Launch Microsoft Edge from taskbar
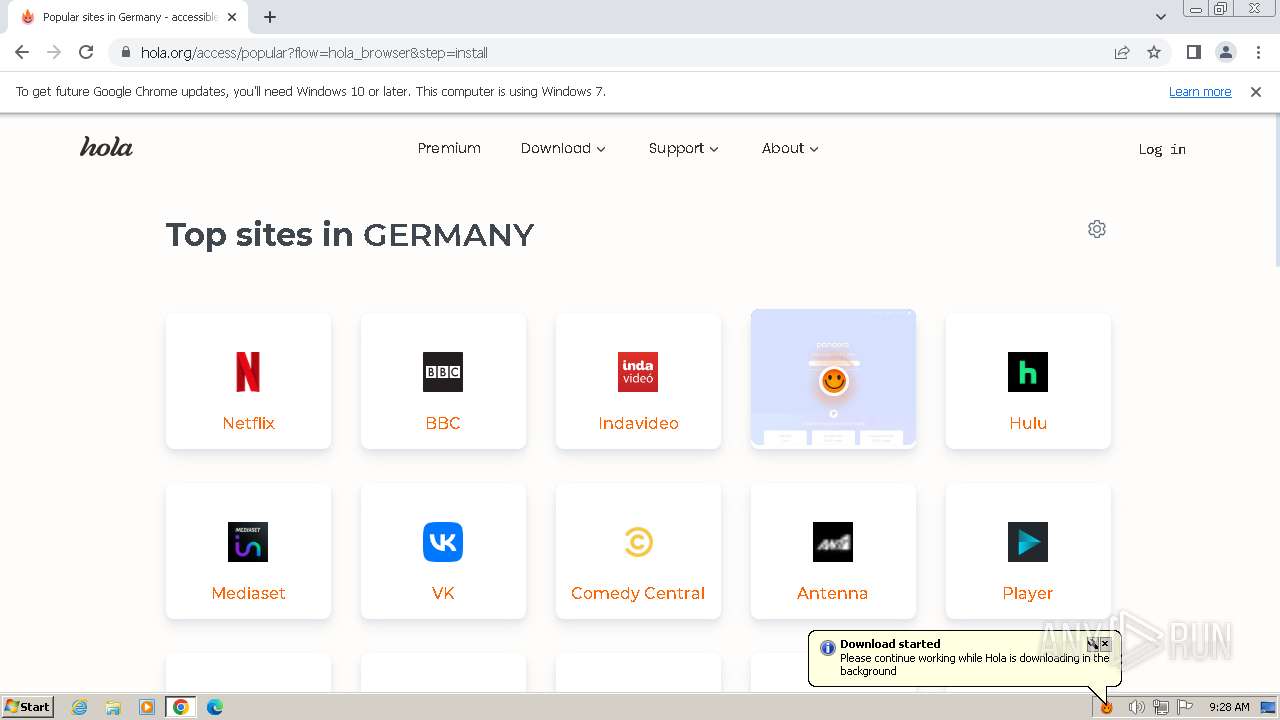The image size is (1280, 720). [215, 707]
